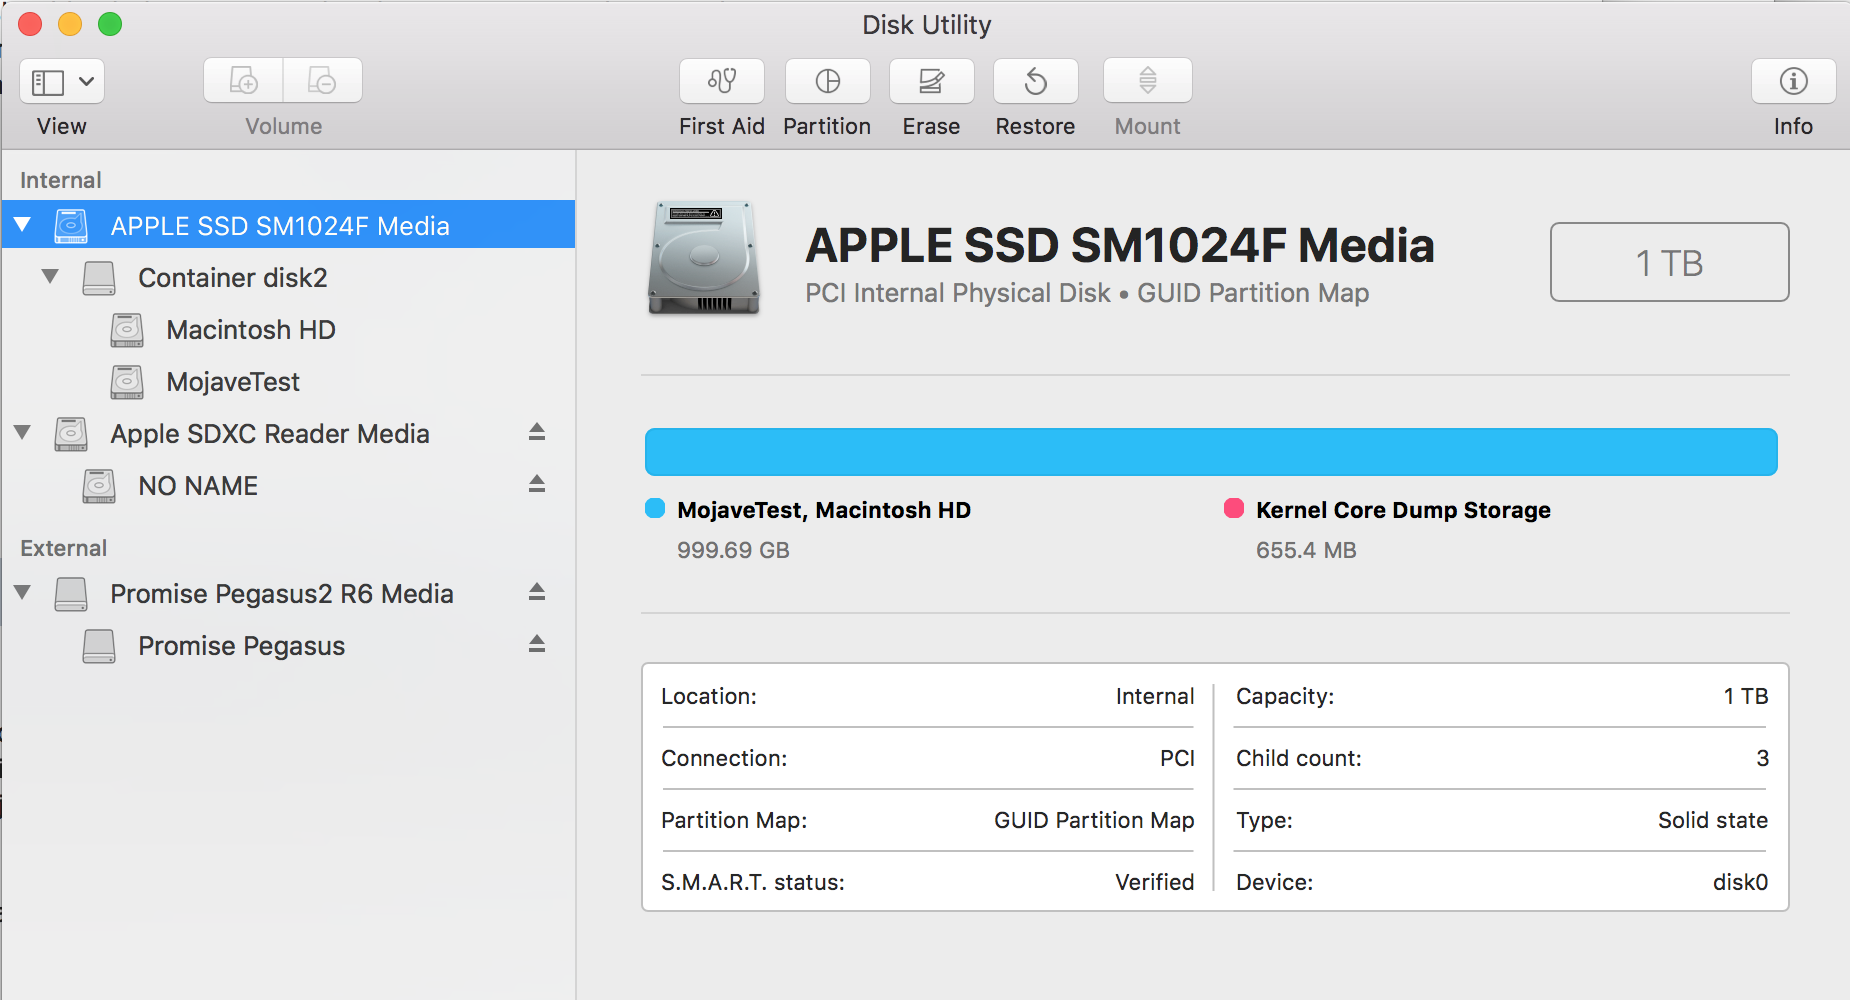1850x1000 pixels.
Task: Open the Partition tool
Action: coord(828,81)
